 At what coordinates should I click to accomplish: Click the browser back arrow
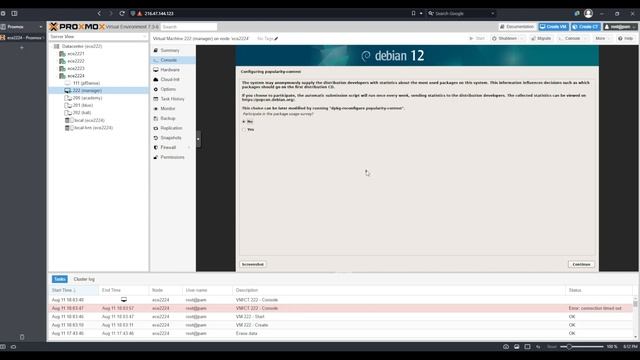[99, 13]
